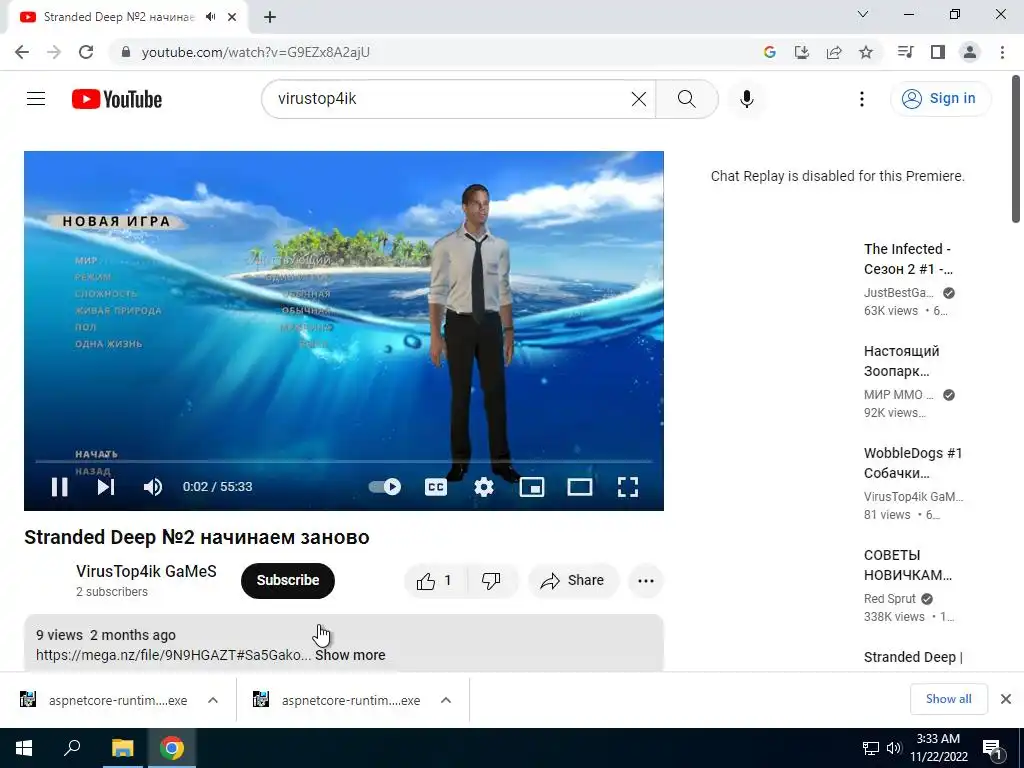The height and width of the screenshot is (768, 1024).
Task: Enable miniplayer mode
Action: [x=532, y=487]
